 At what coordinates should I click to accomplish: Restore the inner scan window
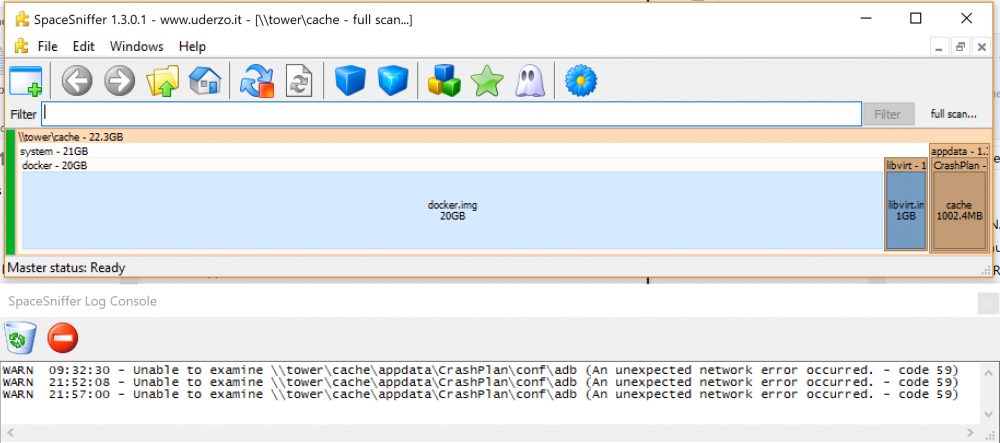coord(960,47)
